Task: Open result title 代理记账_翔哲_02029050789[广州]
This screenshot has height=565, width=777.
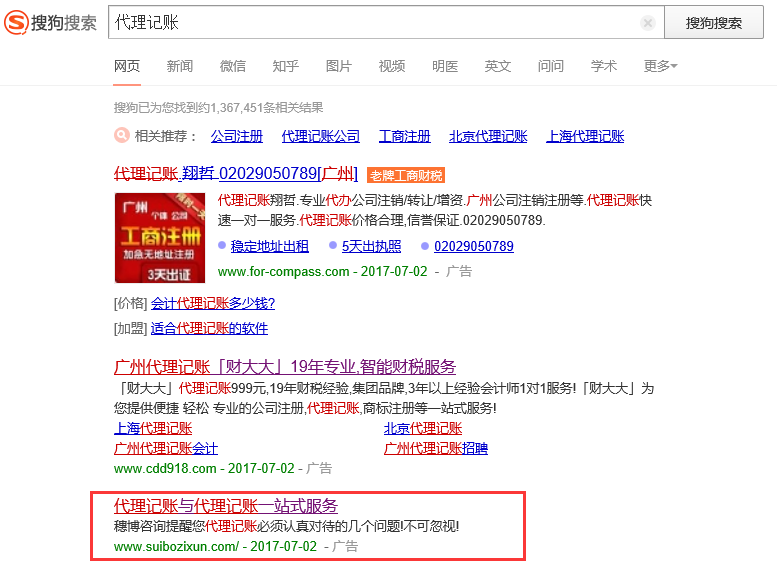Action: pos(235,173)
